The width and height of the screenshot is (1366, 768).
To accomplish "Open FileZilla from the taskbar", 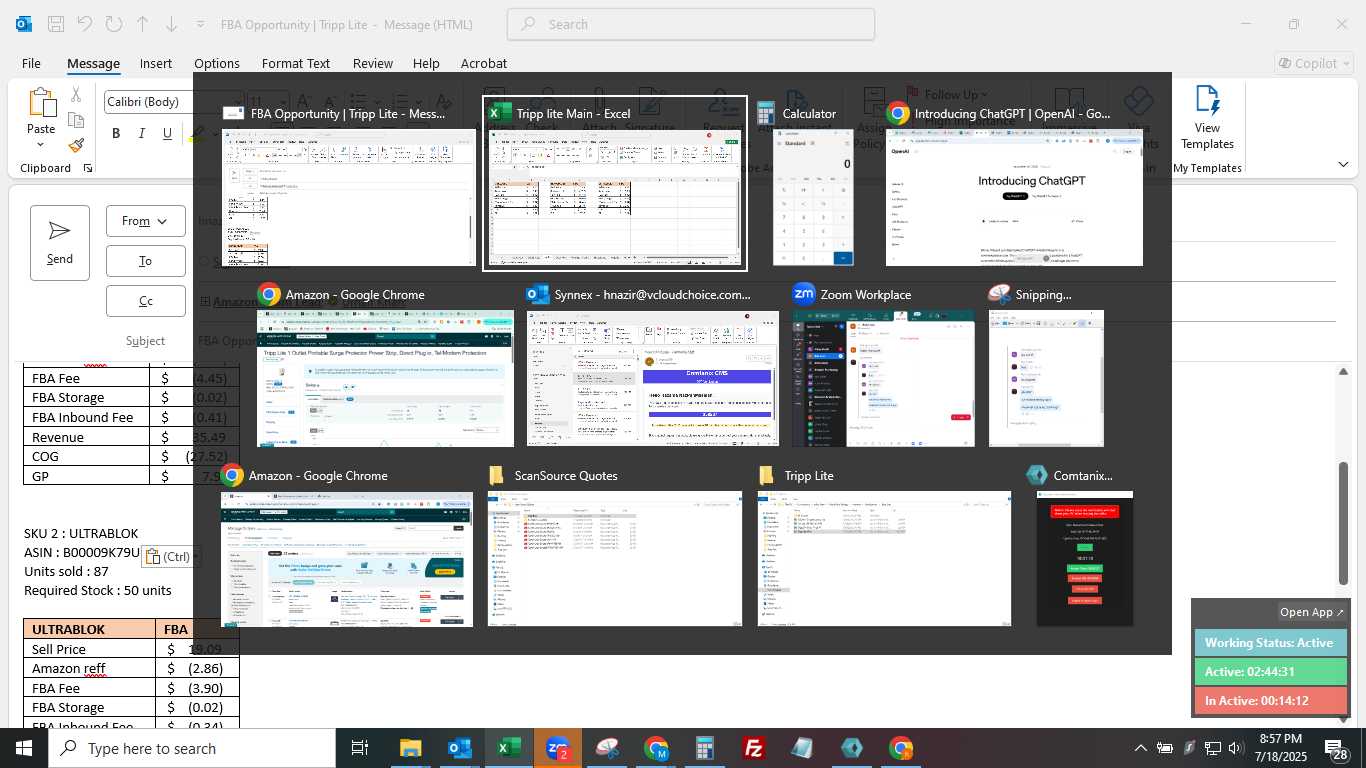I will point(754,748).
